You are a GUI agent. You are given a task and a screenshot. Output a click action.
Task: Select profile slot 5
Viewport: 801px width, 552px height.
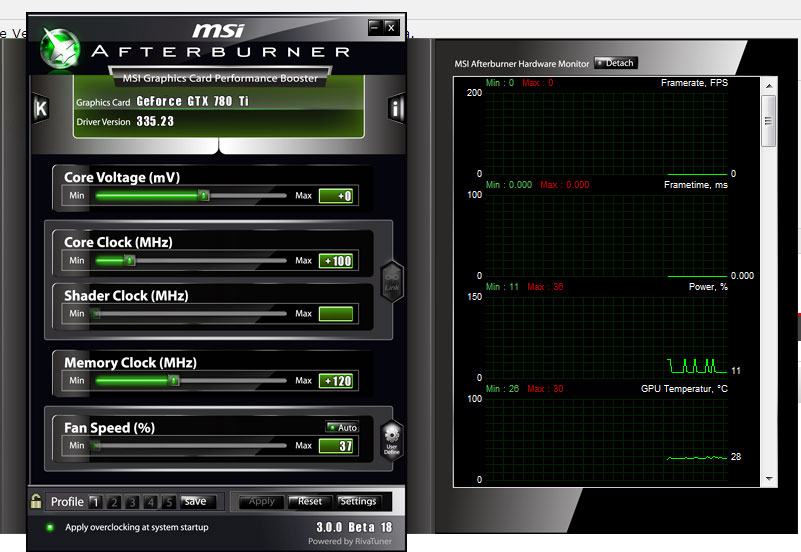pos(169,501)
